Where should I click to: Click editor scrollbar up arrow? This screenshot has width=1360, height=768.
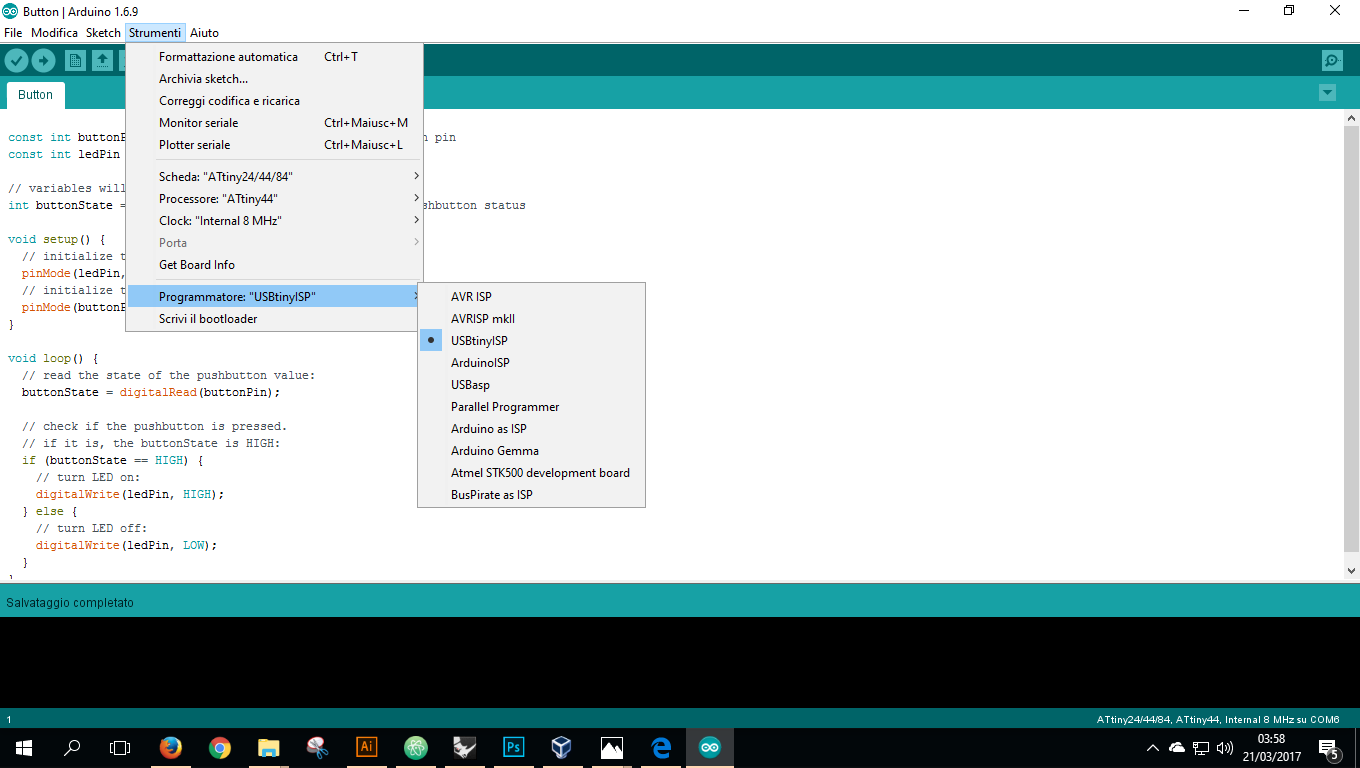[1351, 119]
